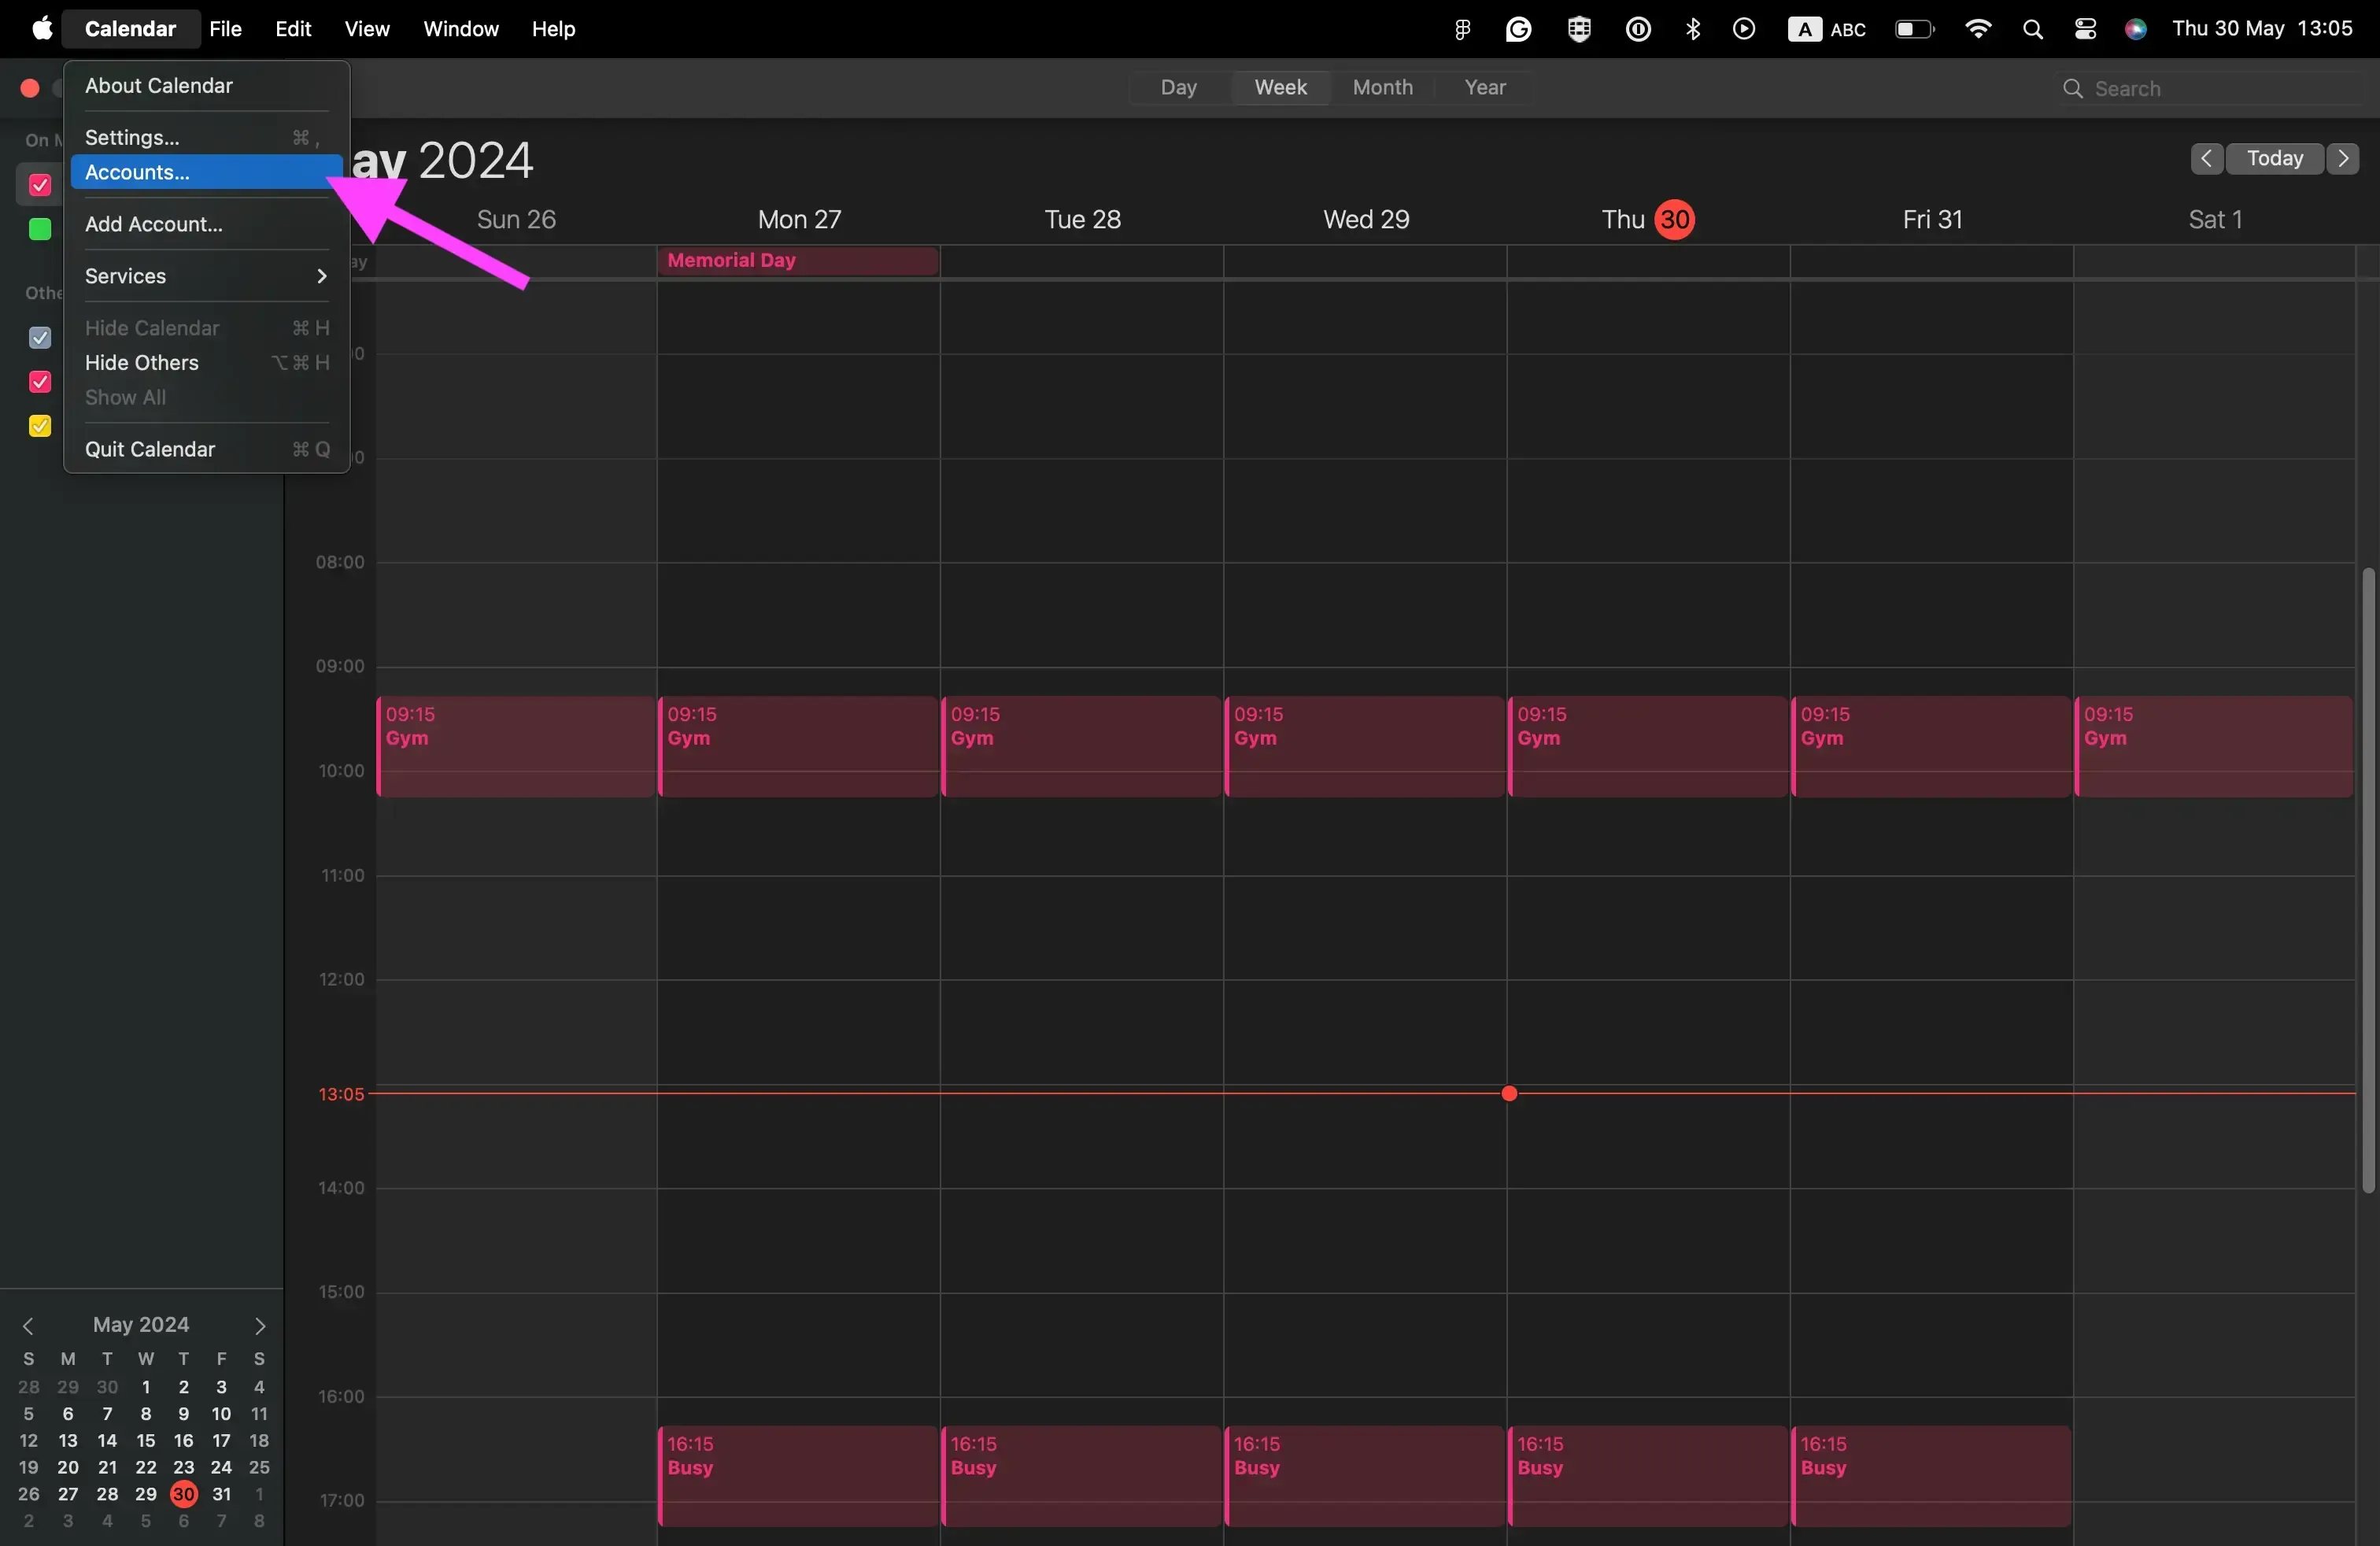This screenshot has width=2380, height=1546.
Task: Click the Grammarly menu bar icon
Action: tap(1519, 28)
